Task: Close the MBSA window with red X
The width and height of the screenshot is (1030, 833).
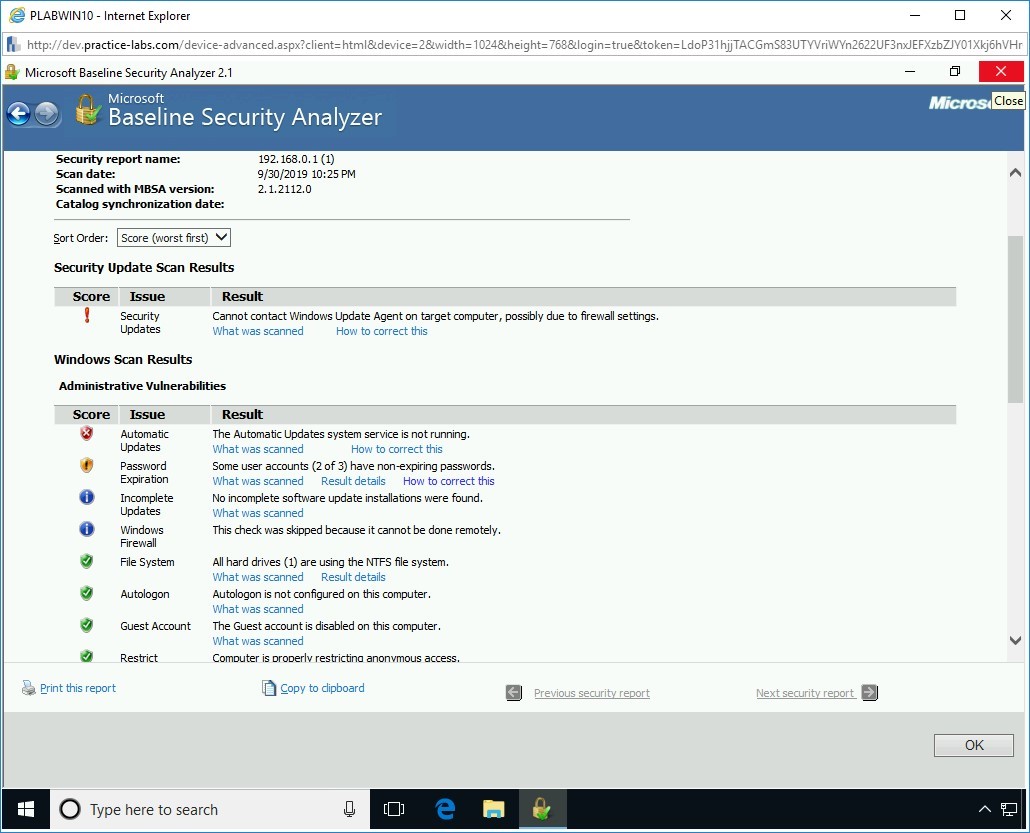Action: click(1000, 72)
